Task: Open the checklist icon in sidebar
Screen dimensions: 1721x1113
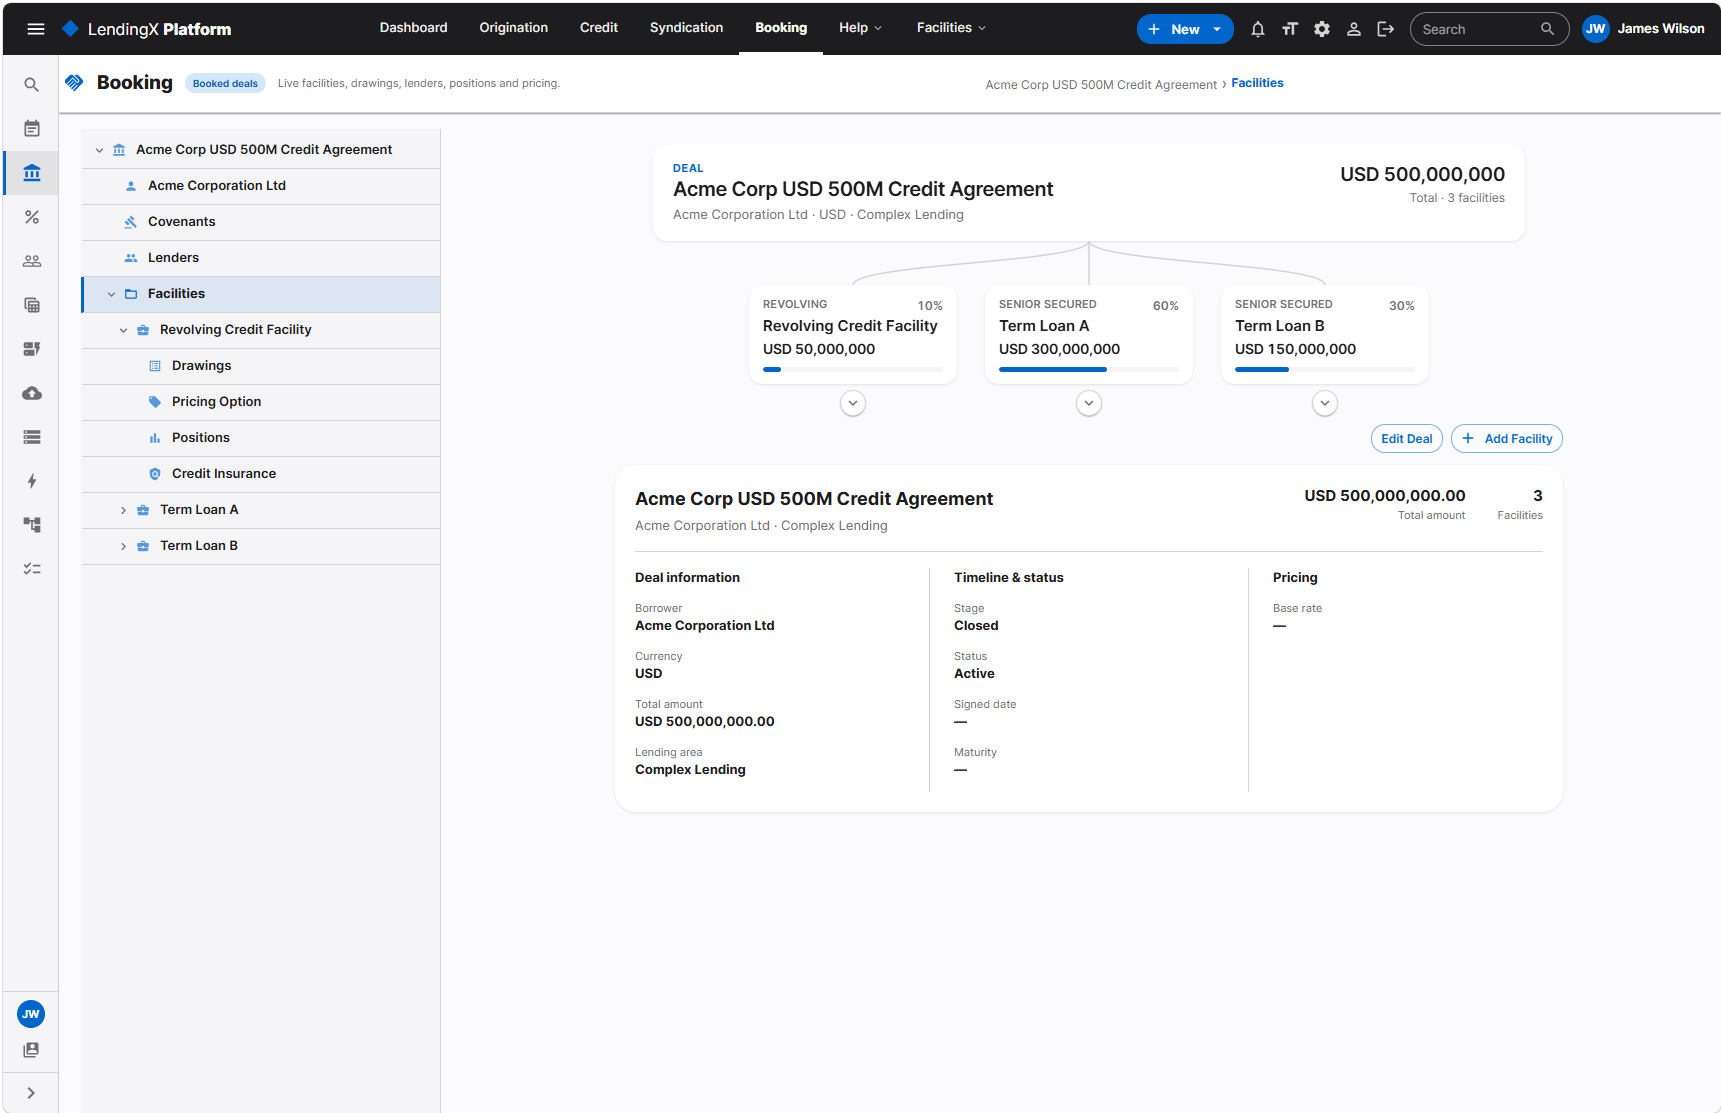Action: [x=32, y=569]
